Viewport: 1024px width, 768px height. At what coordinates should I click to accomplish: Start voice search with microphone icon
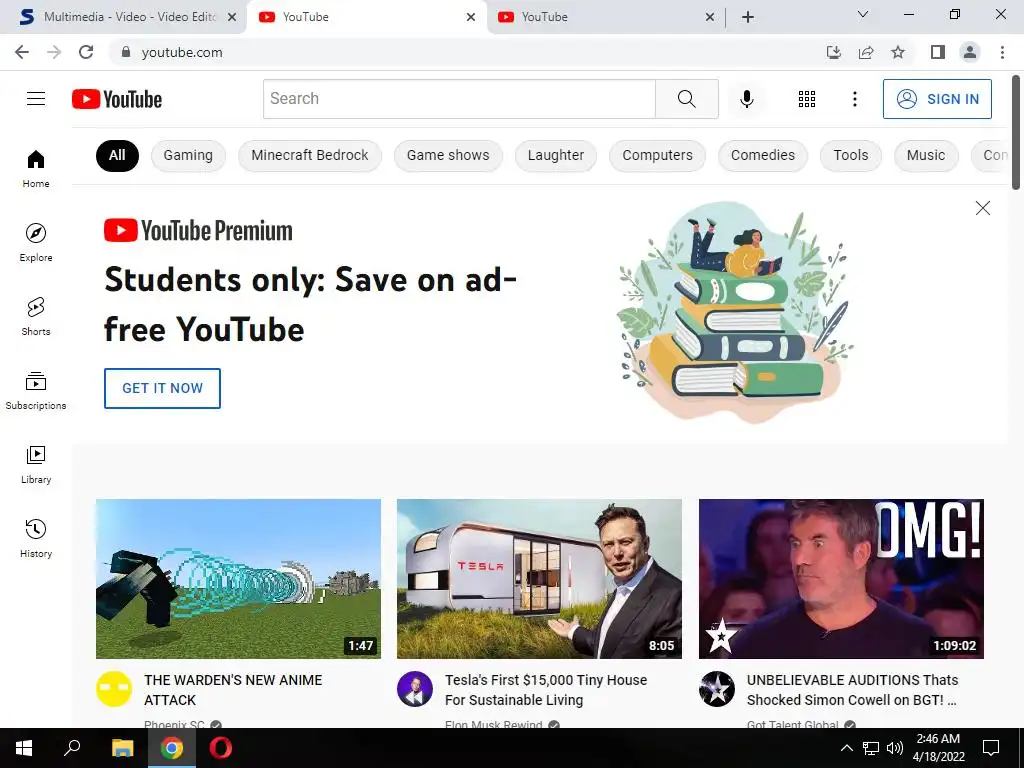pos(746,99)
